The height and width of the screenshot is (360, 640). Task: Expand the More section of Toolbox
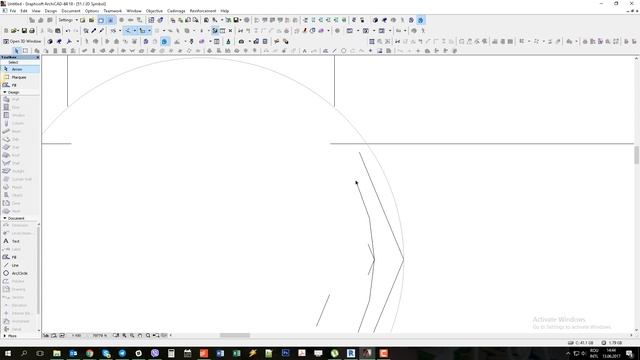tap(5, 336)
